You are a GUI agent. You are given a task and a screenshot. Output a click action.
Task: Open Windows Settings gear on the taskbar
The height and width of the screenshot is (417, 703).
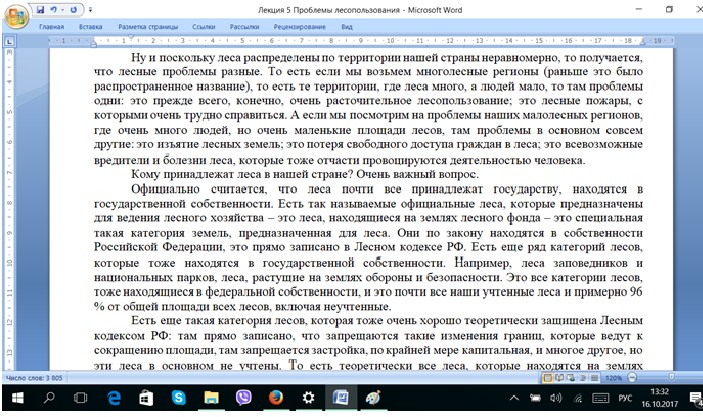(x=308, y=398)
